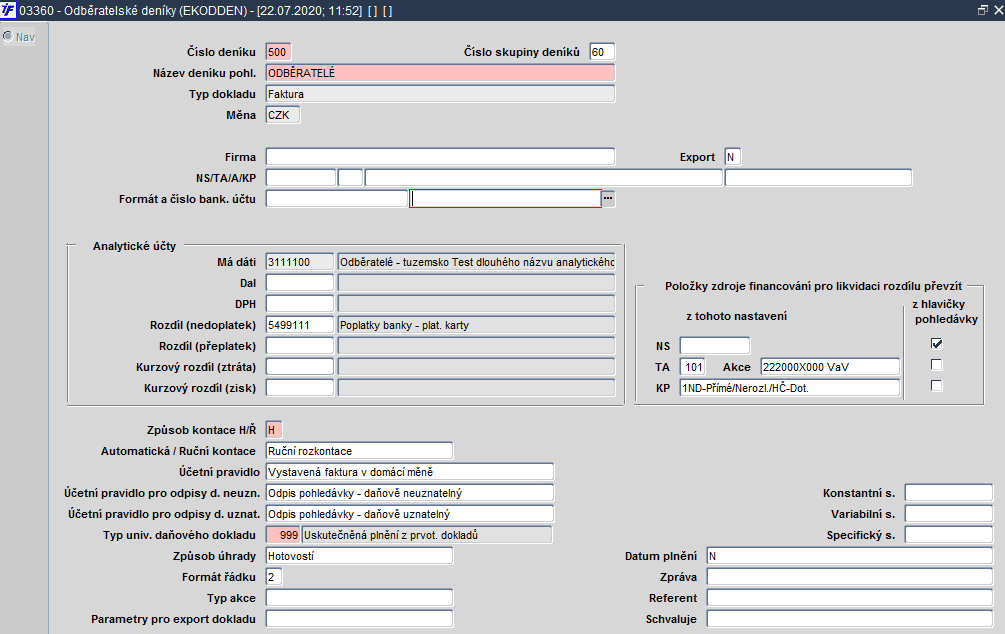The height and width of the screenshot is (634, 1005).
Task: Click the Má dáti account number field
Action: (x=299, y=262)
